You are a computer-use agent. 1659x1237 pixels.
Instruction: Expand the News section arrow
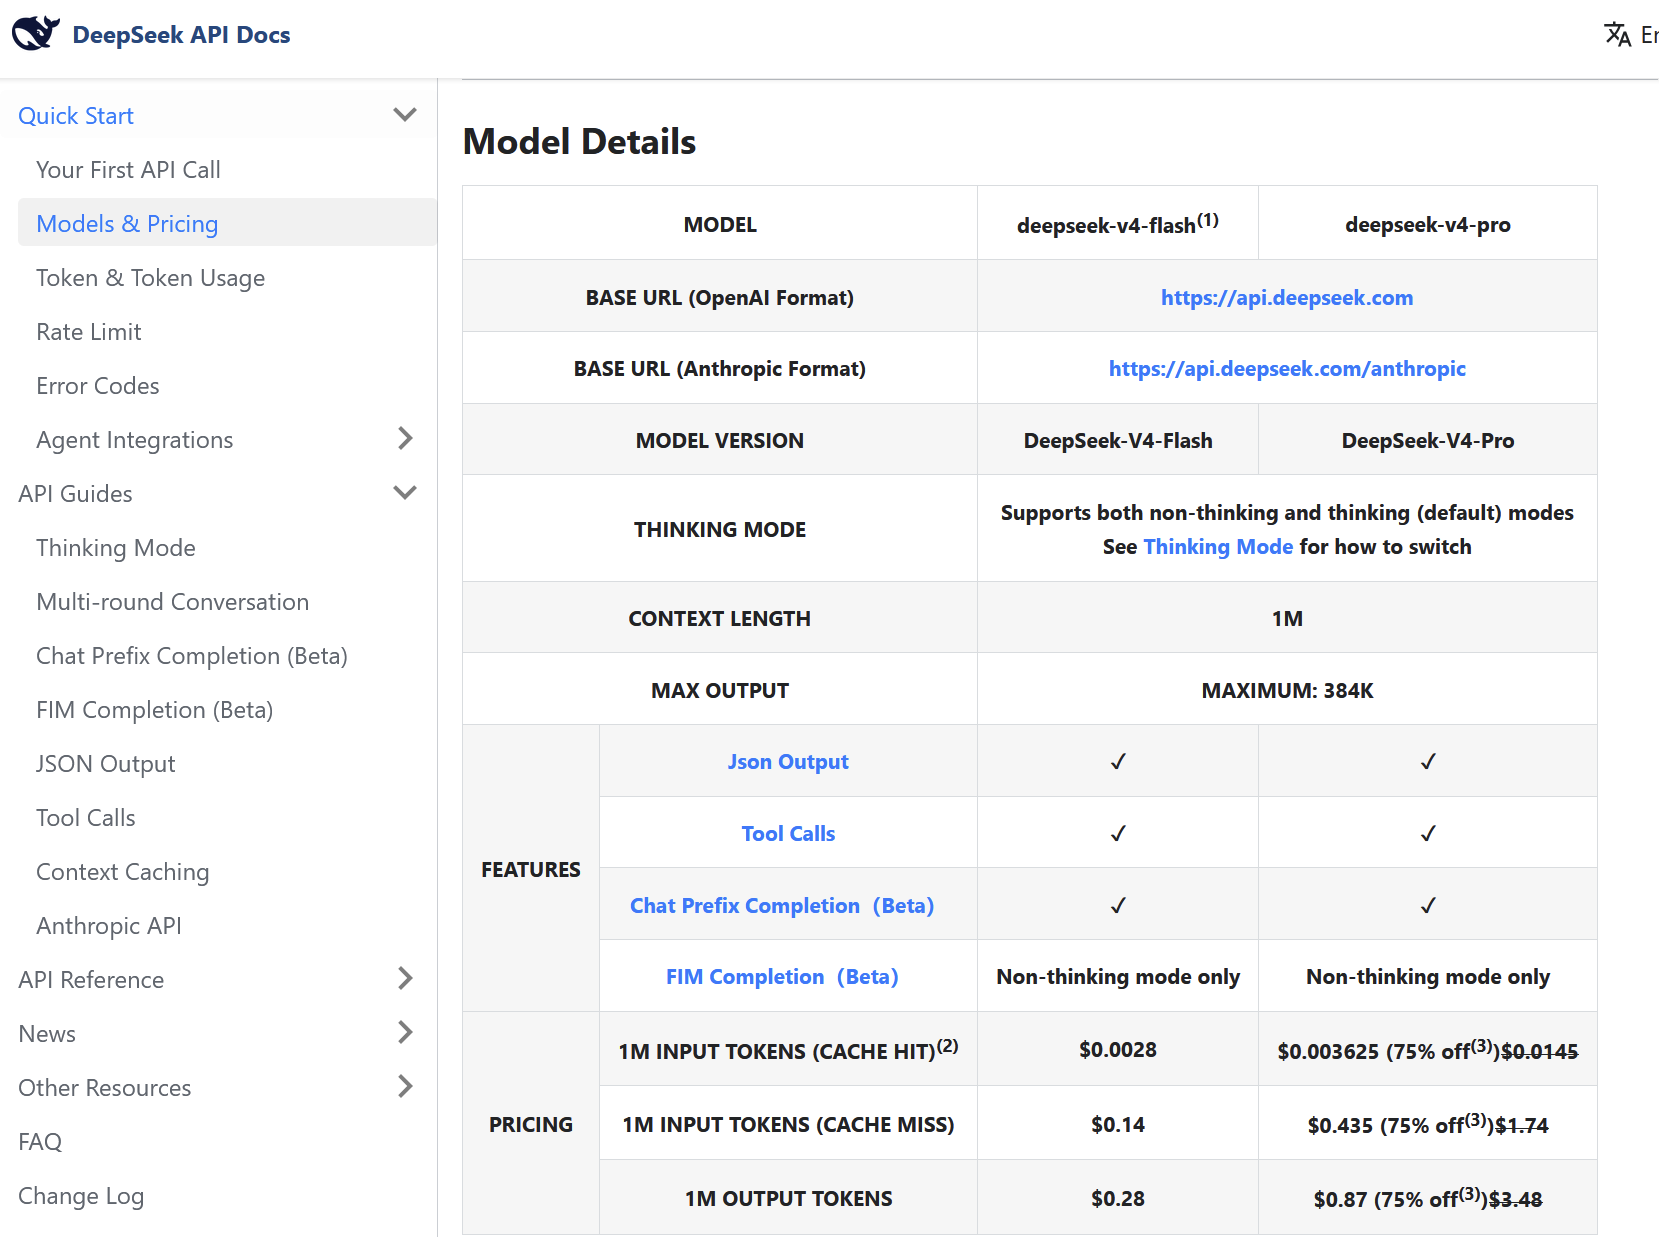pyautogui.click(x=405, y=1033)
